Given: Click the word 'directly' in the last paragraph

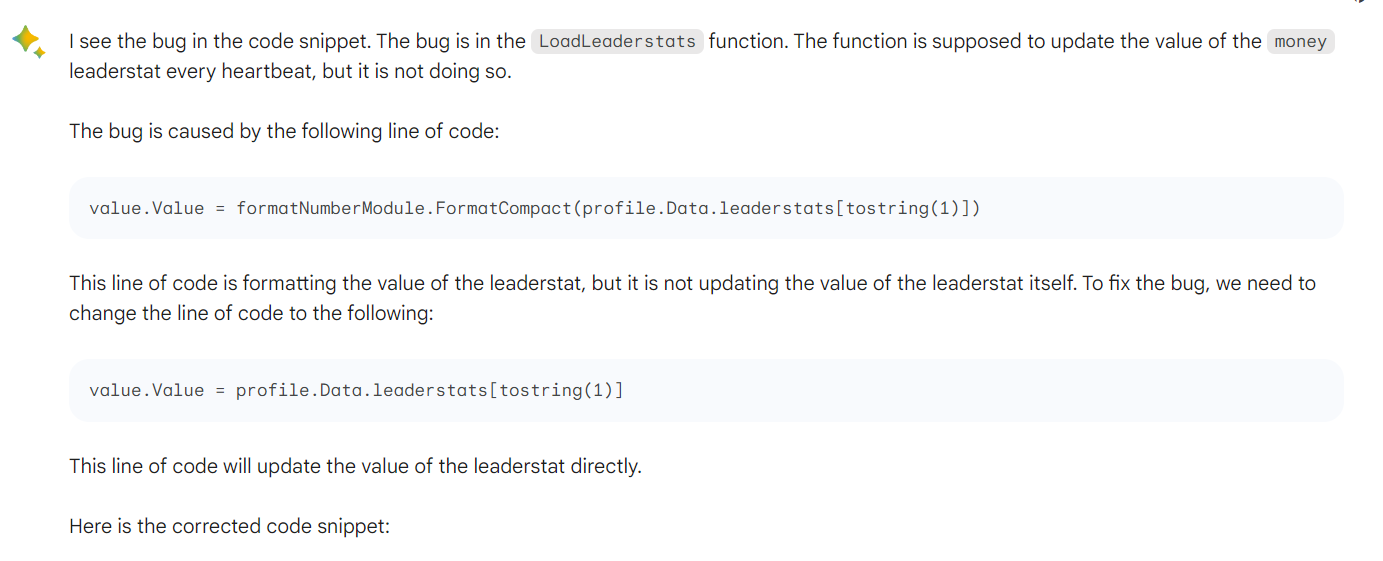Looking at the screenshot, I should pos(603,466).
